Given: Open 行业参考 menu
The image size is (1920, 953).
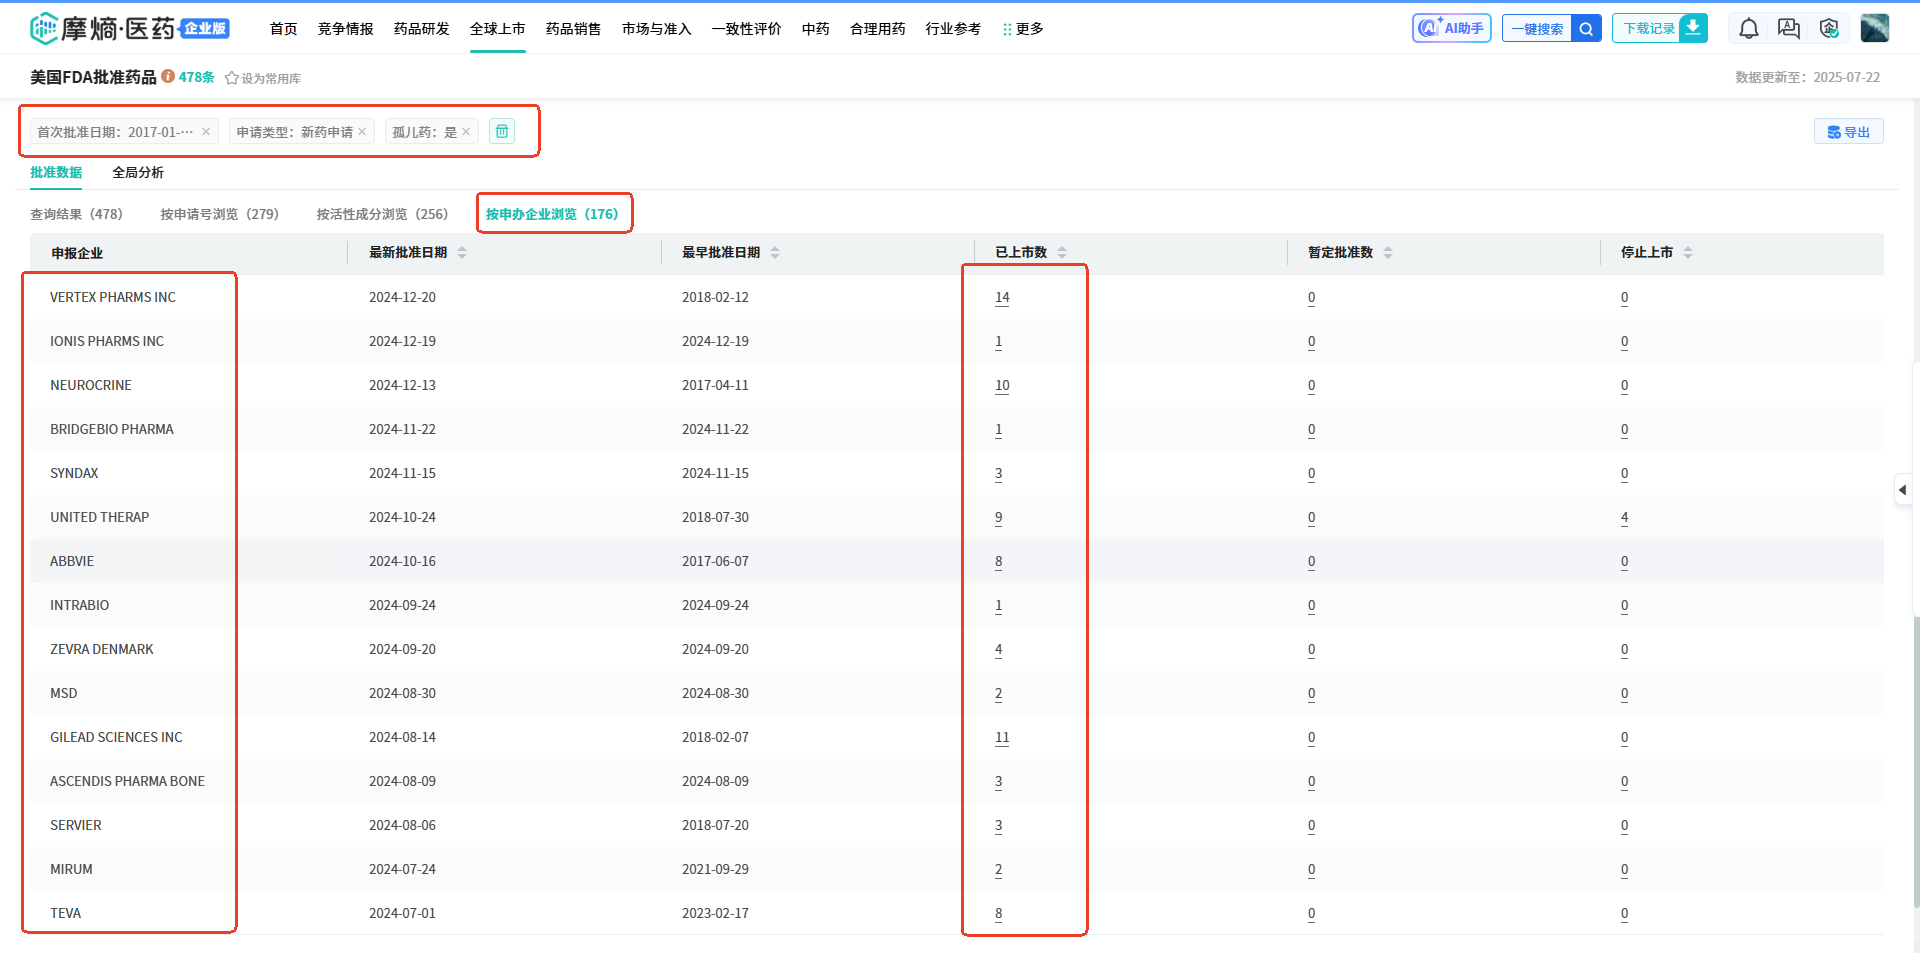Looking at the screenshot, I should 954,29.
